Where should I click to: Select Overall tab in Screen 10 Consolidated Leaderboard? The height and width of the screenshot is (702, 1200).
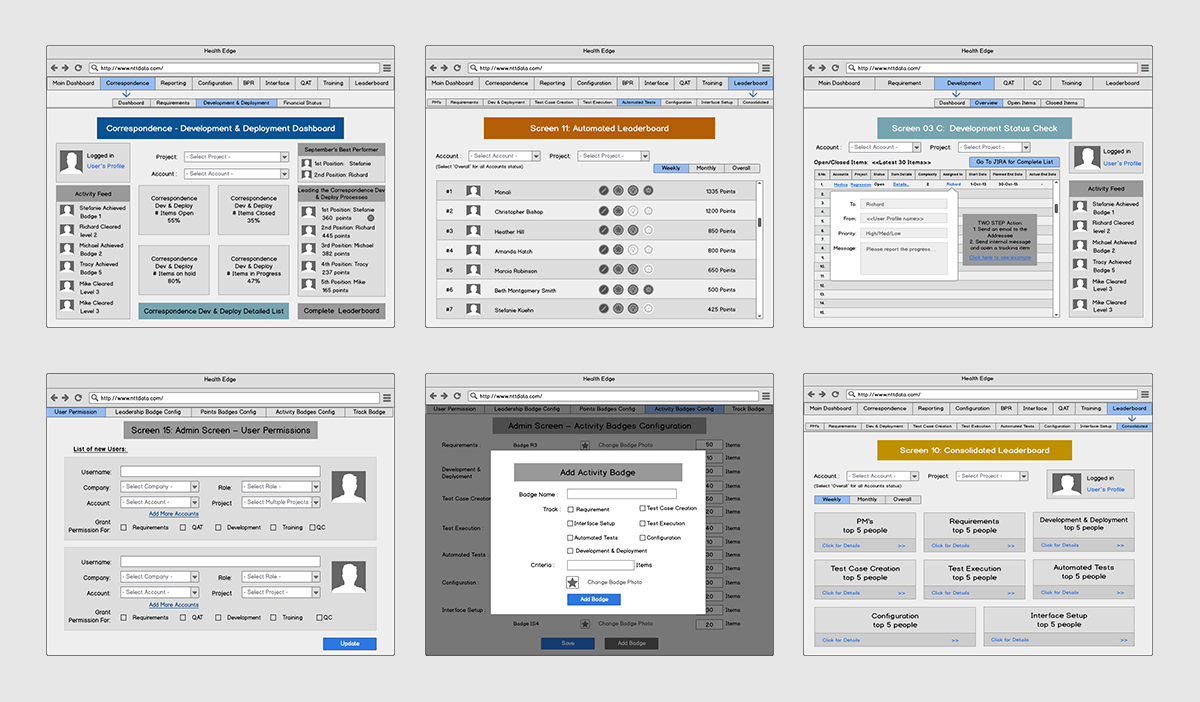[x=902, y=499]
